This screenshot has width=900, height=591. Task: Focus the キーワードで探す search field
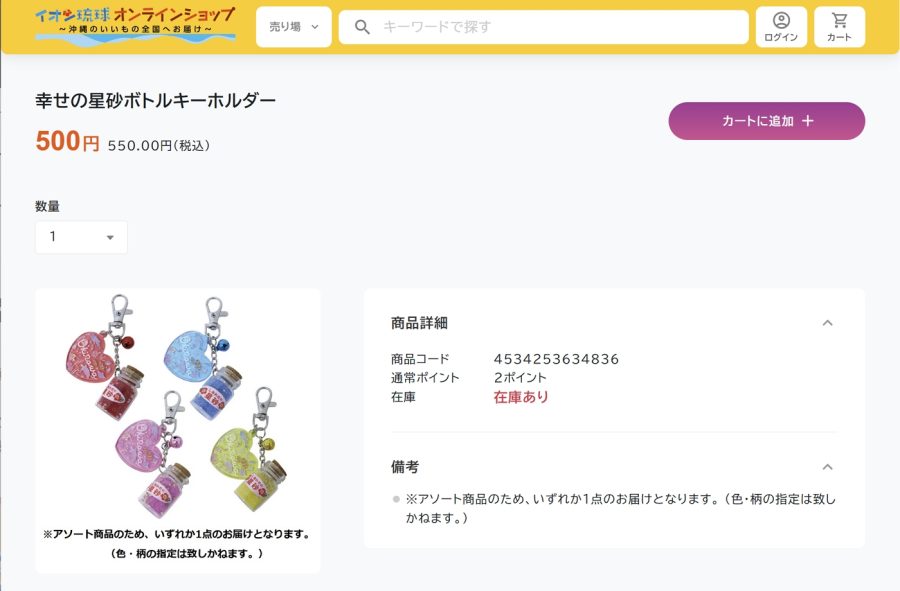point(560,27)
